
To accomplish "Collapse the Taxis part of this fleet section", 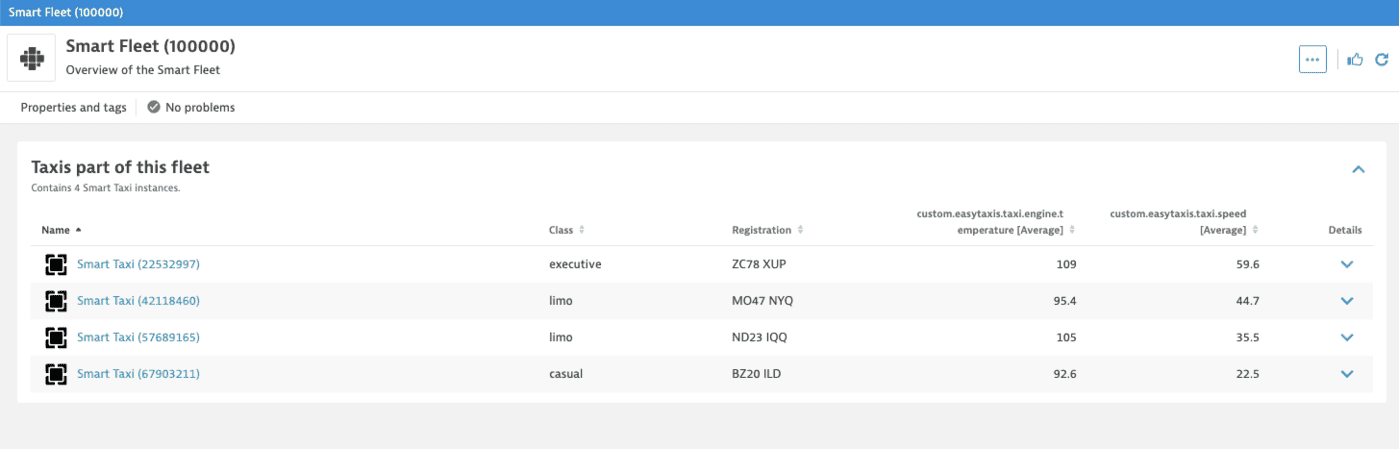I will 1358,169.
